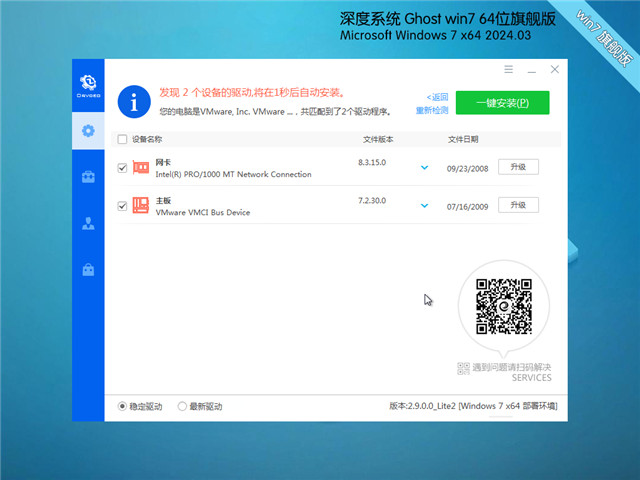Click the red 发现 2 个设备的驱动 message
Image resolution: width=640 pixels, height=480 pixels.
click(x=252, y=93)
